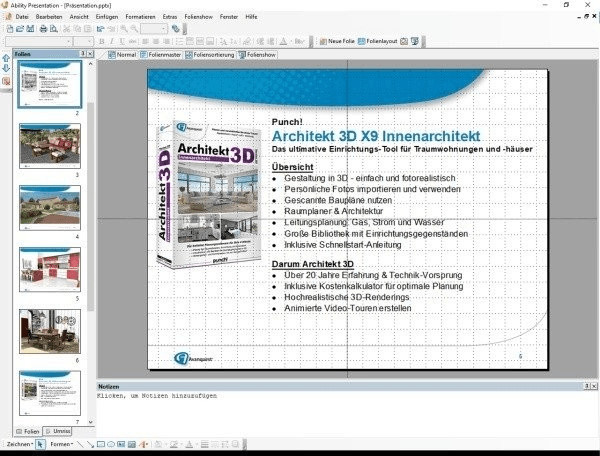The height and width of the screenshot is (456, 600).
Task: Toggle Bold text formatting
Action: pyautogui.click(x=101, y=41)
